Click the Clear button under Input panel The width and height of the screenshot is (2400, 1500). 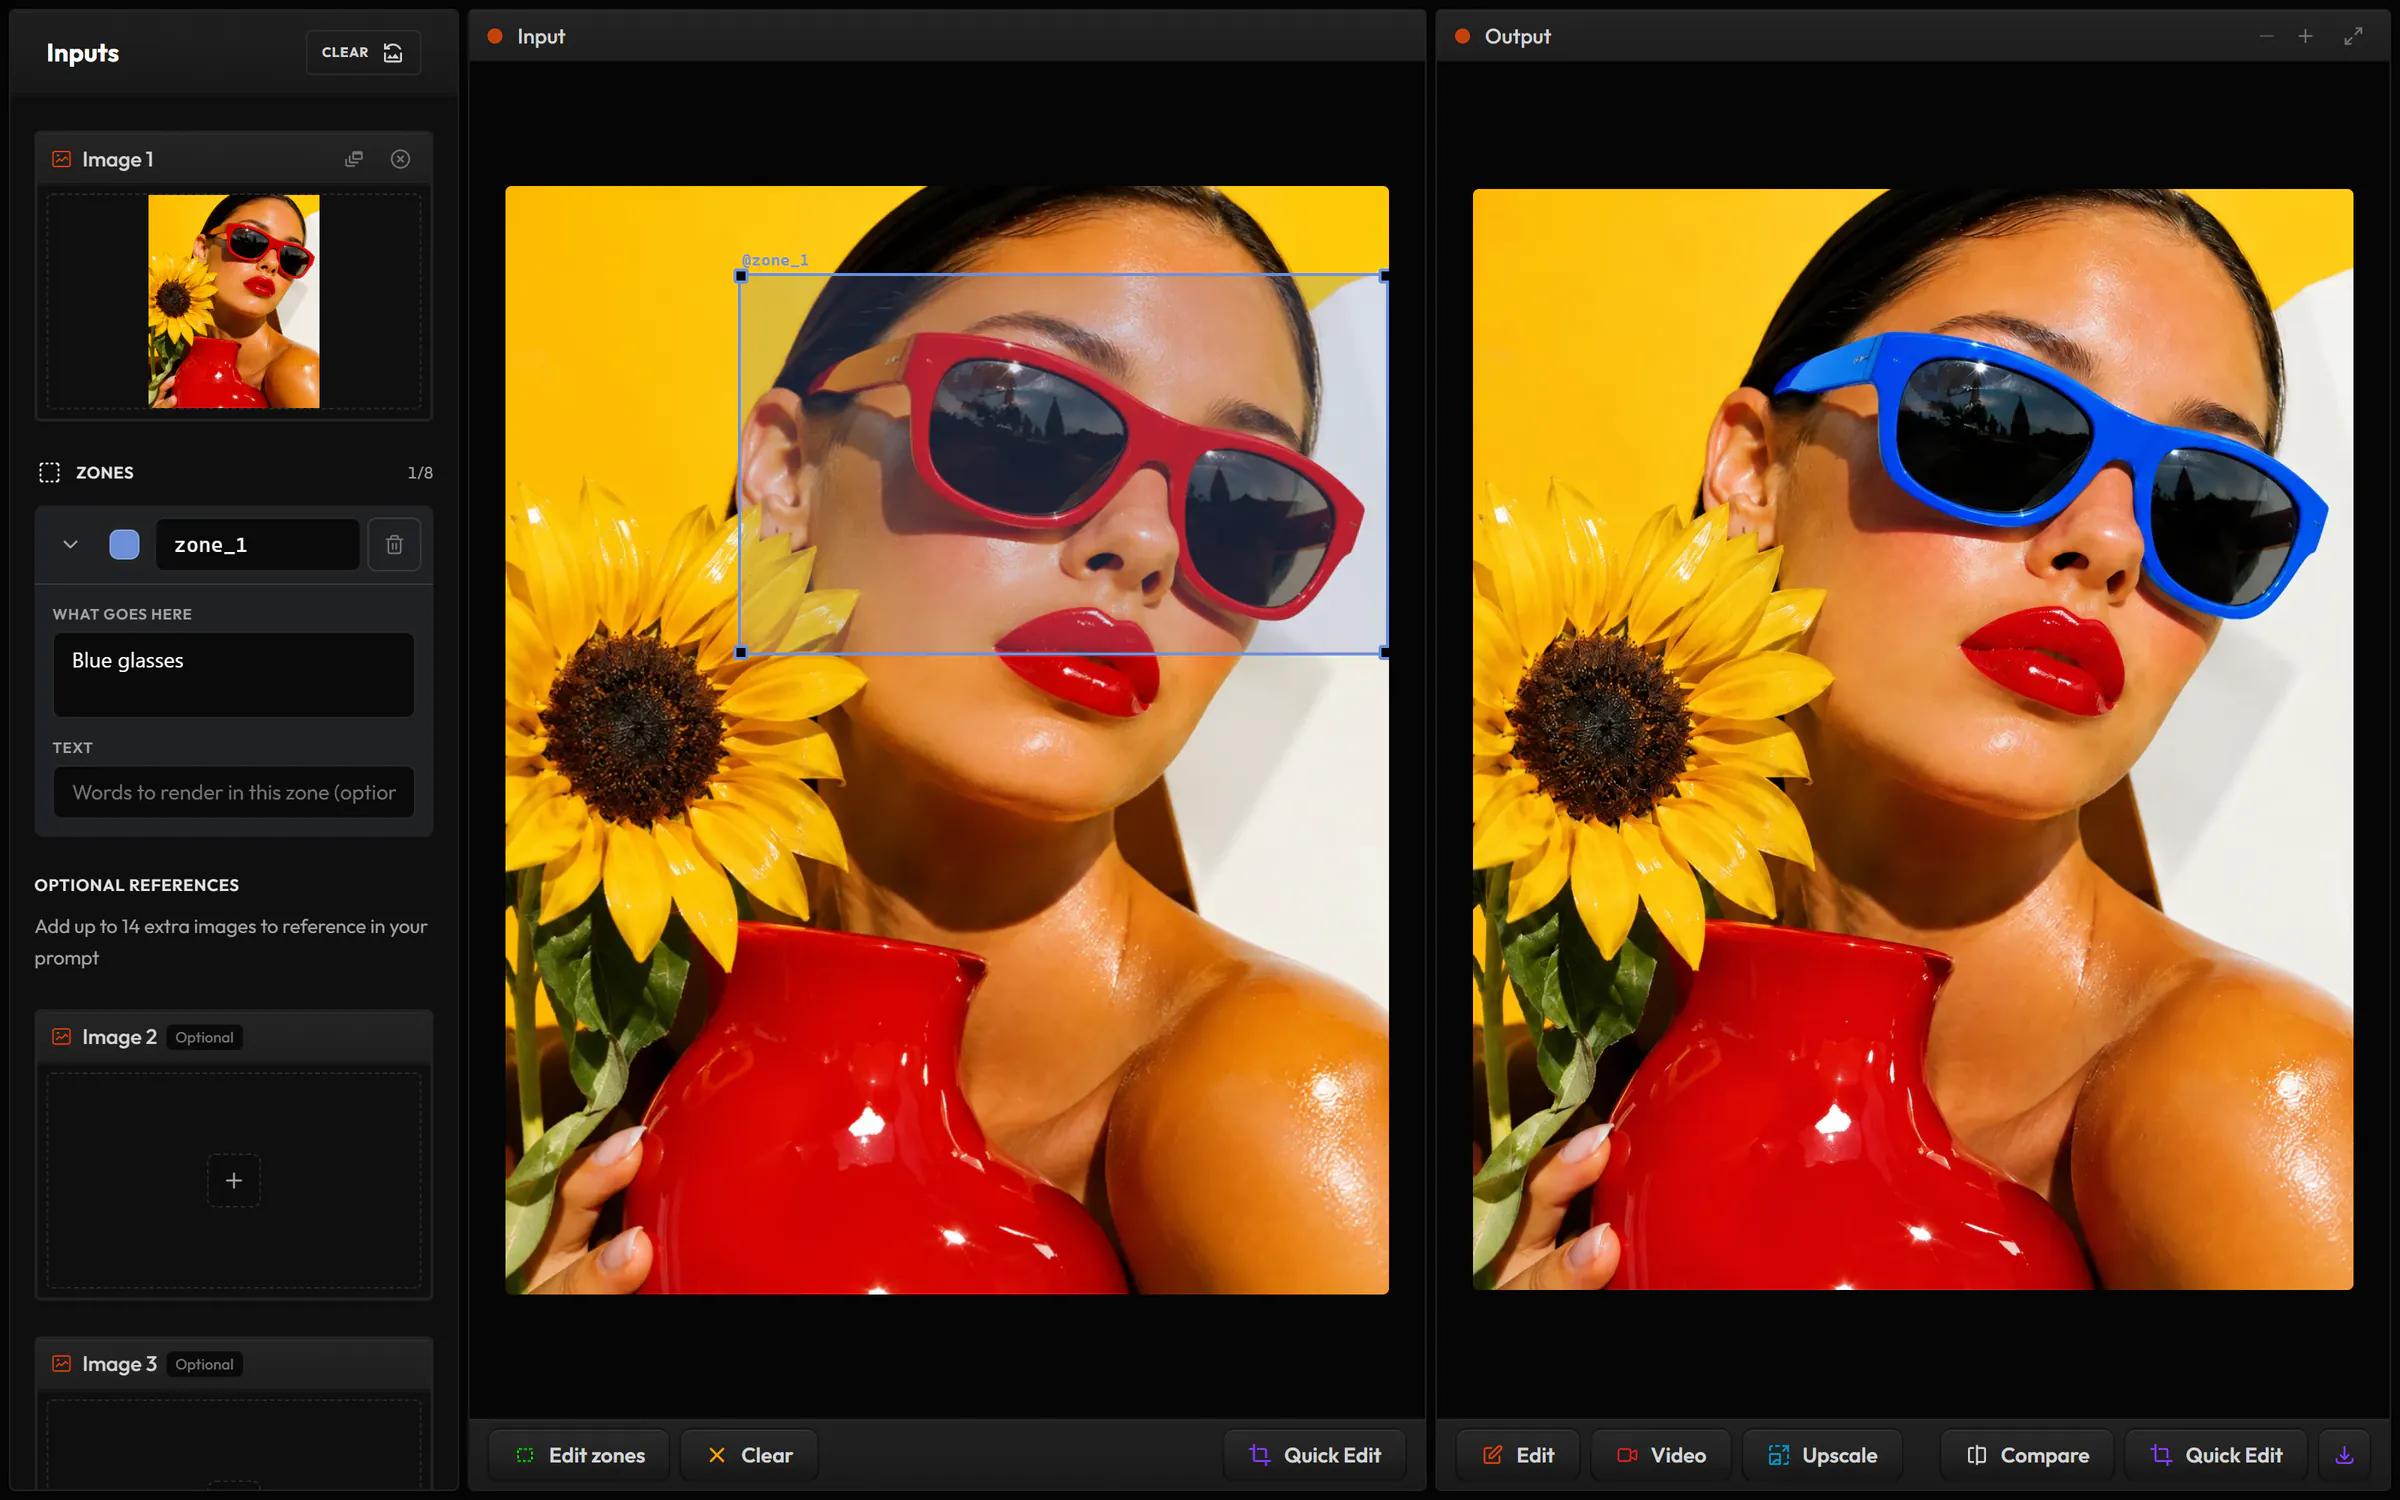750,1455
